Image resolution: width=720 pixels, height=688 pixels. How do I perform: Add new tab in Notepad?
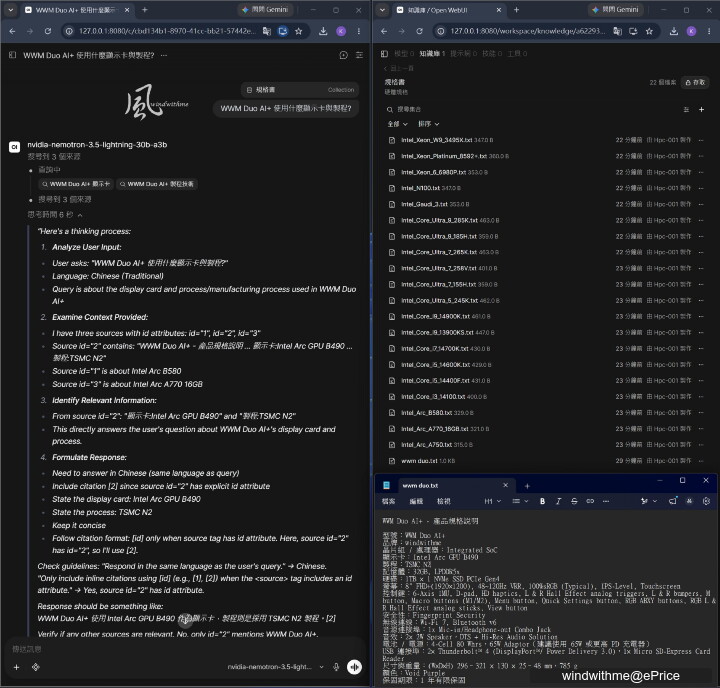tap(527, 486)
